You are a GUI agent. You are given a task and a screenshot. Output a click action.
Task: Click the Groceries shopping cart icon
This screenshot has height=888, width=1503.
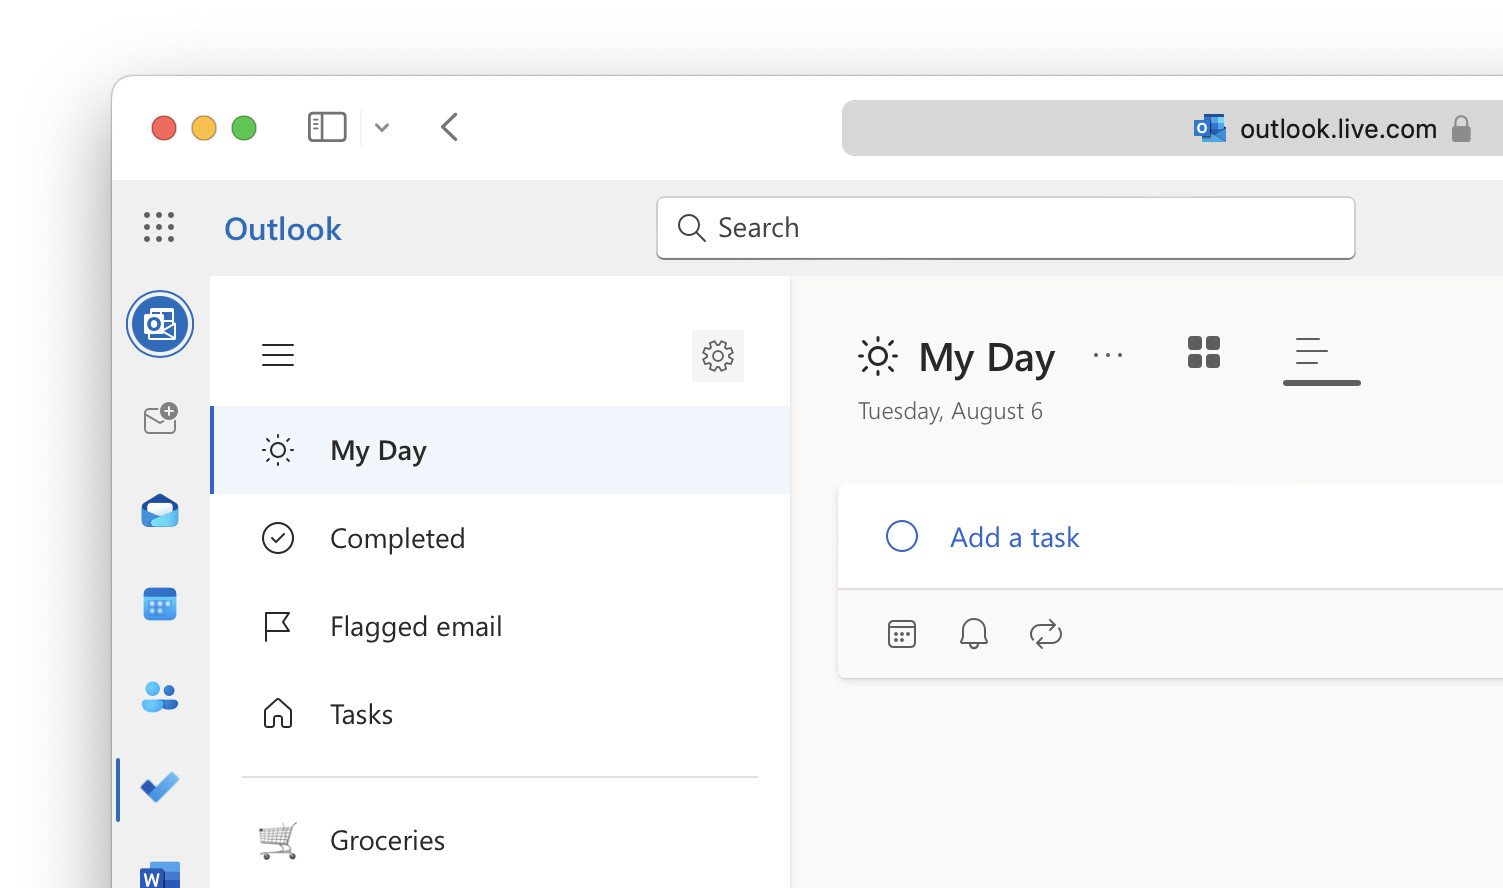[278, 840]
